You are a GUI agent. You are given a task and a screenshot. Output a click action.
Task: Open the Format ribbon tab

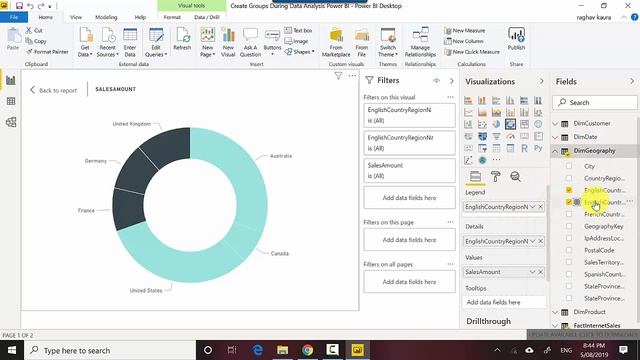pos(172,17)
